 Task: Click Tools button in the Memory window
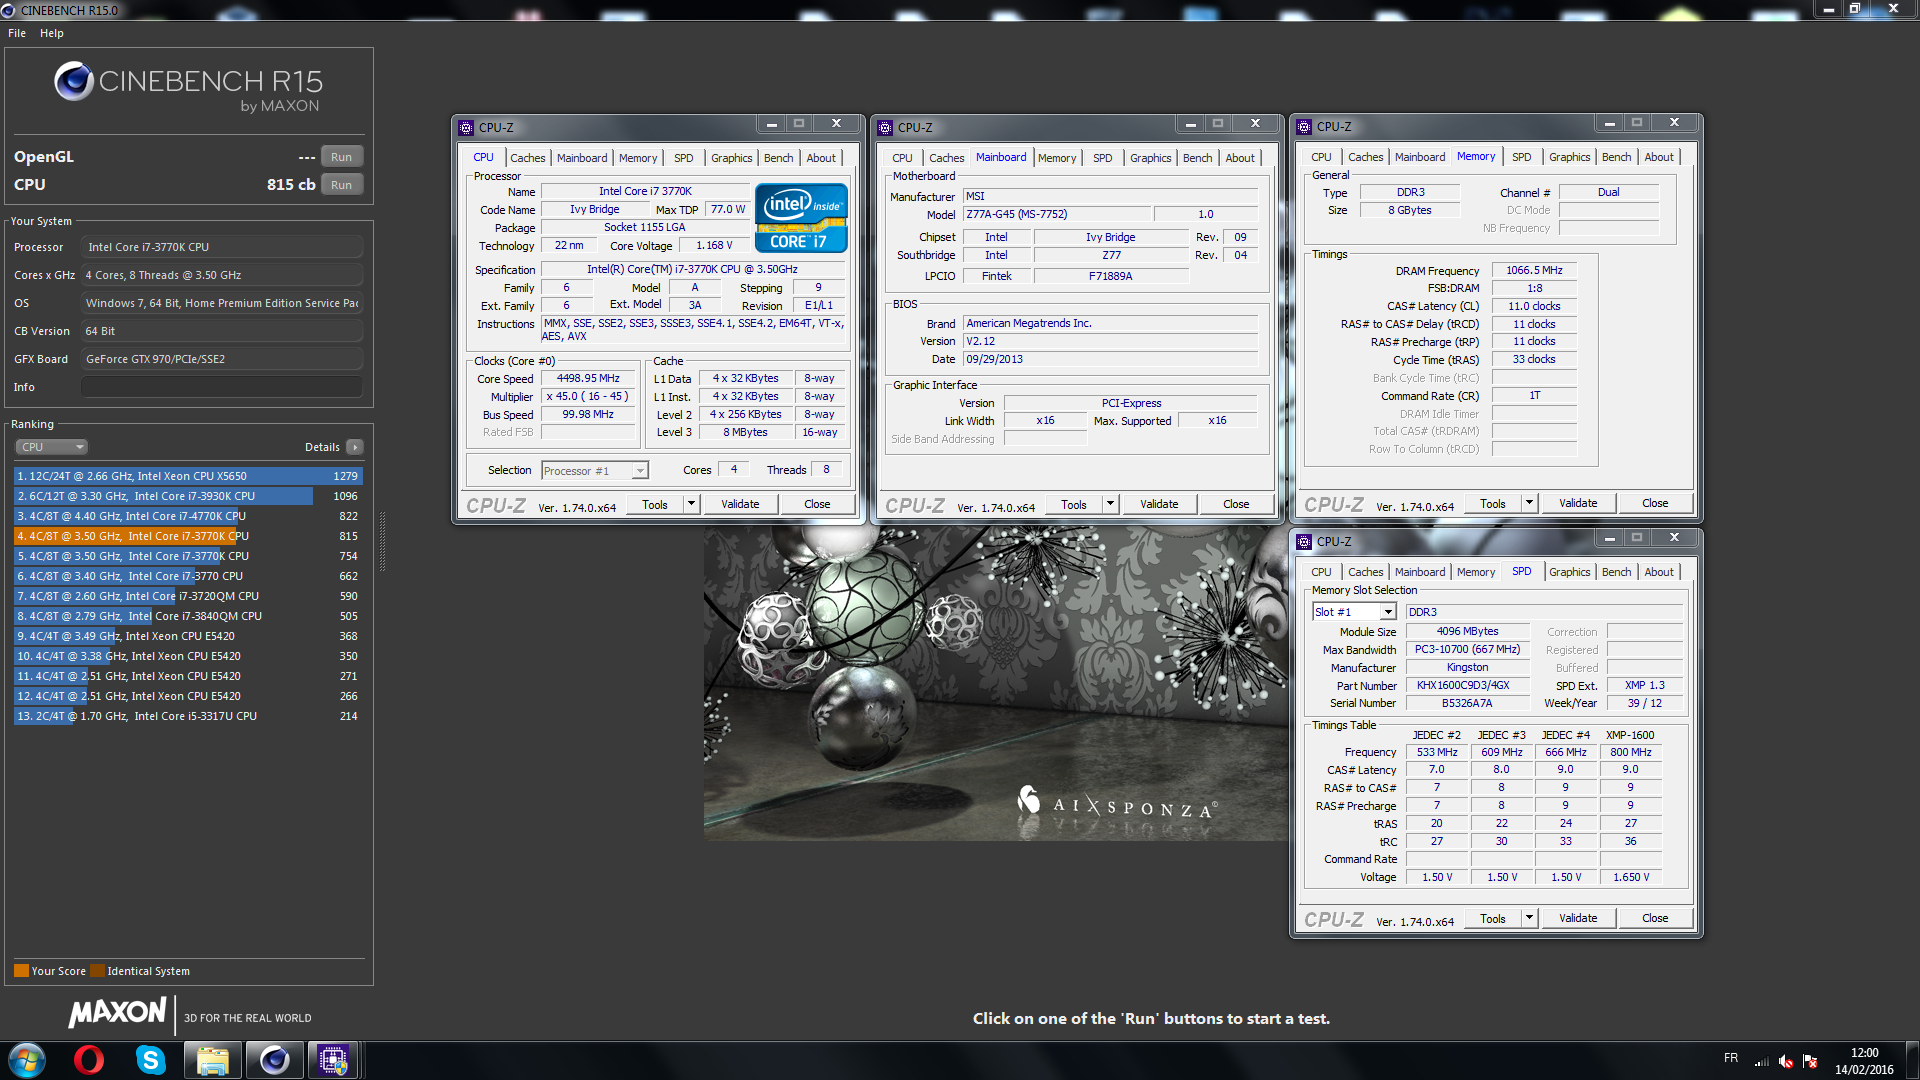coord(1492,503)
